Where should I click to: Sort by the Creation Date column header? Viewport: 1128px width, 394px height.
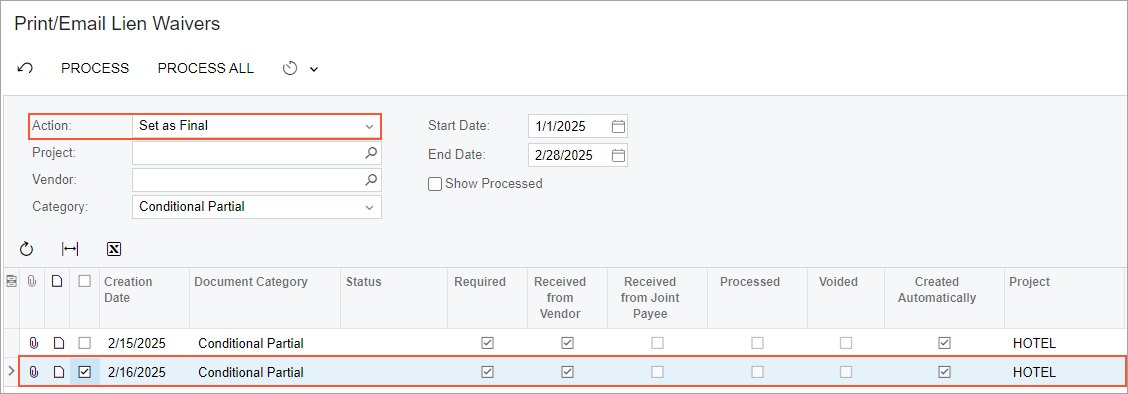128,290
